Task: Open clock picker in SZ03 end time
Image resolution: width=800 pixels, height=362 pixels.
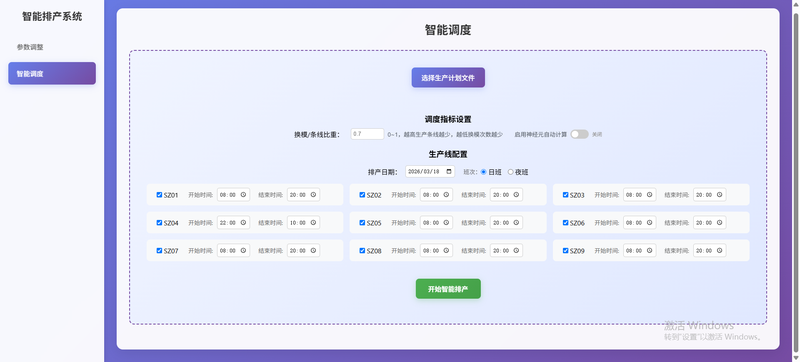Action: (x=719, y=195)
